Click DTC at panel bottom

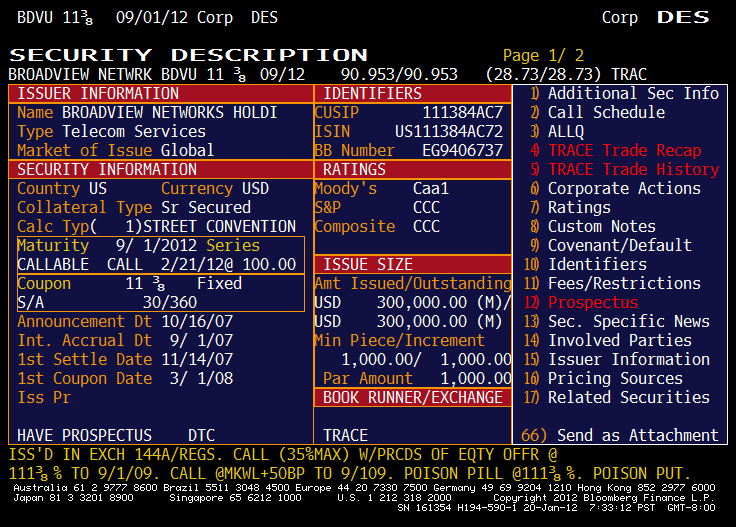[x=201, y=435]
